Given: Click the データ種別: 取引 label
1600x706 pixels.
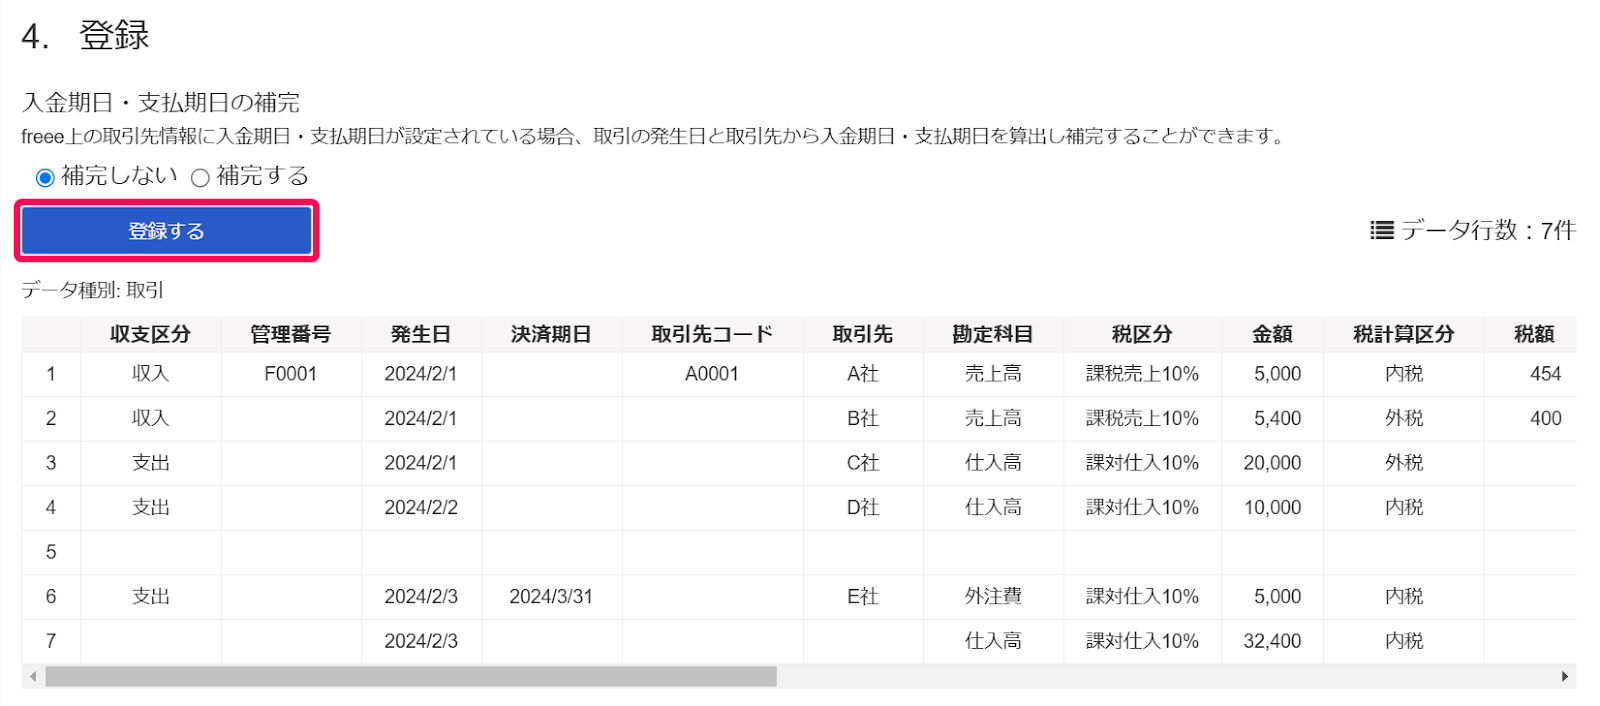Looking at the screenshot, I should [x=93, y=290].
